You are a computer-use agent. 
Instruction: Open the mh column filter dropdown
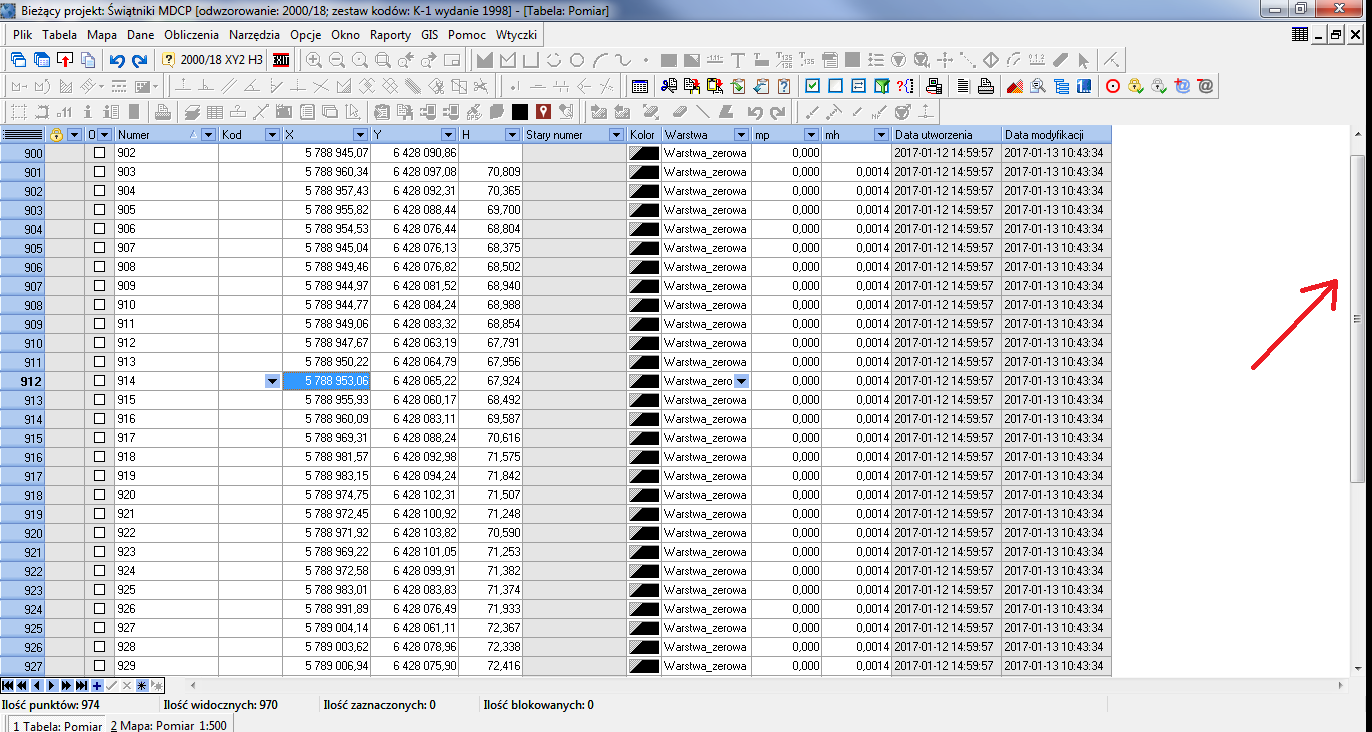tap(881, 134)
